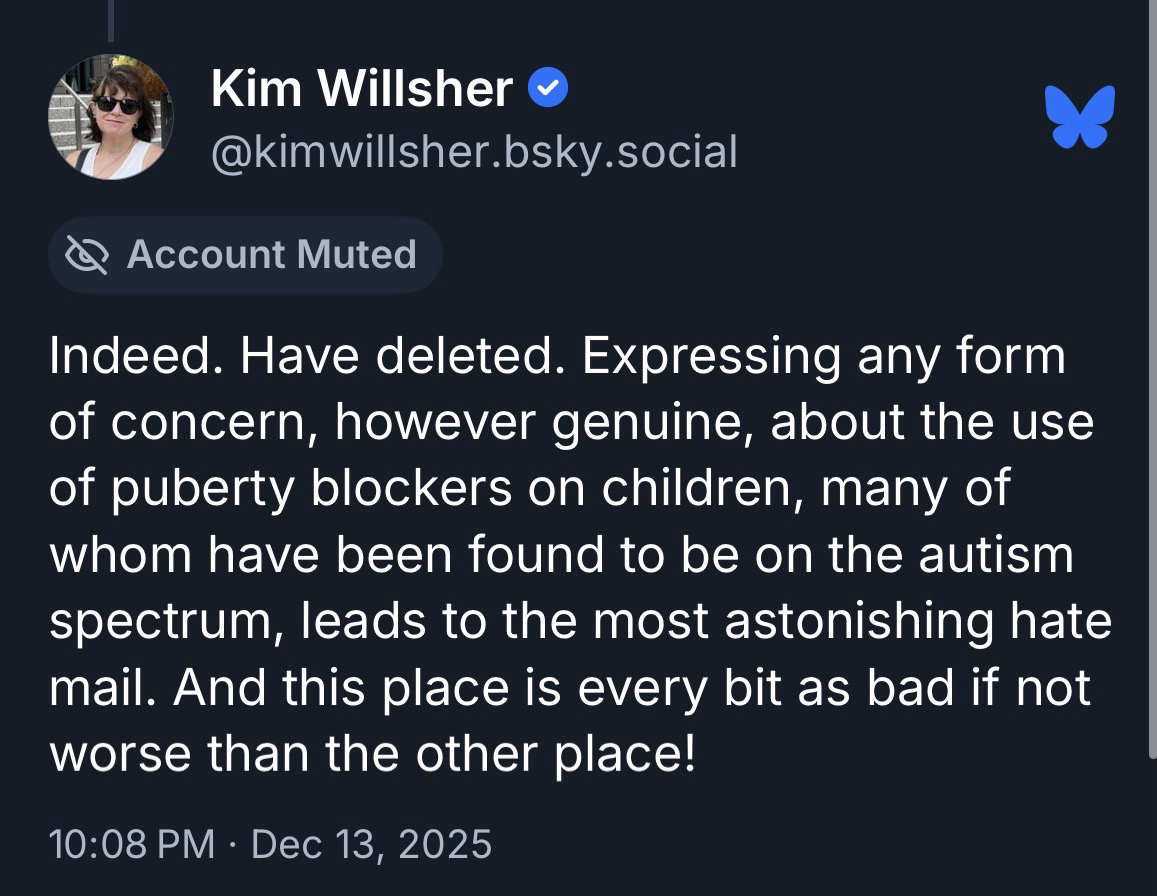This screenshot has width=1157, height=896.
Task: Click the 10:08 PM timestamp
Action: (132, 844)
